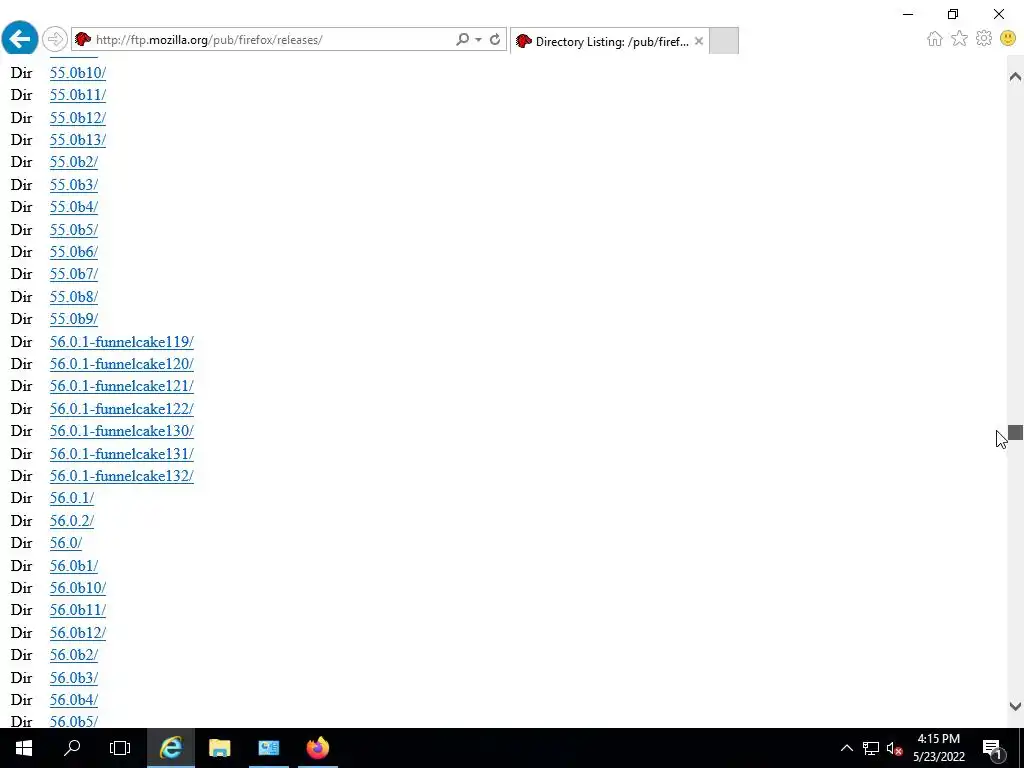This screenshot has height=768, width=1024.
Task: Open the 55.0b13/ directory link
Action: pyautogui.click(x=78, y=140)
